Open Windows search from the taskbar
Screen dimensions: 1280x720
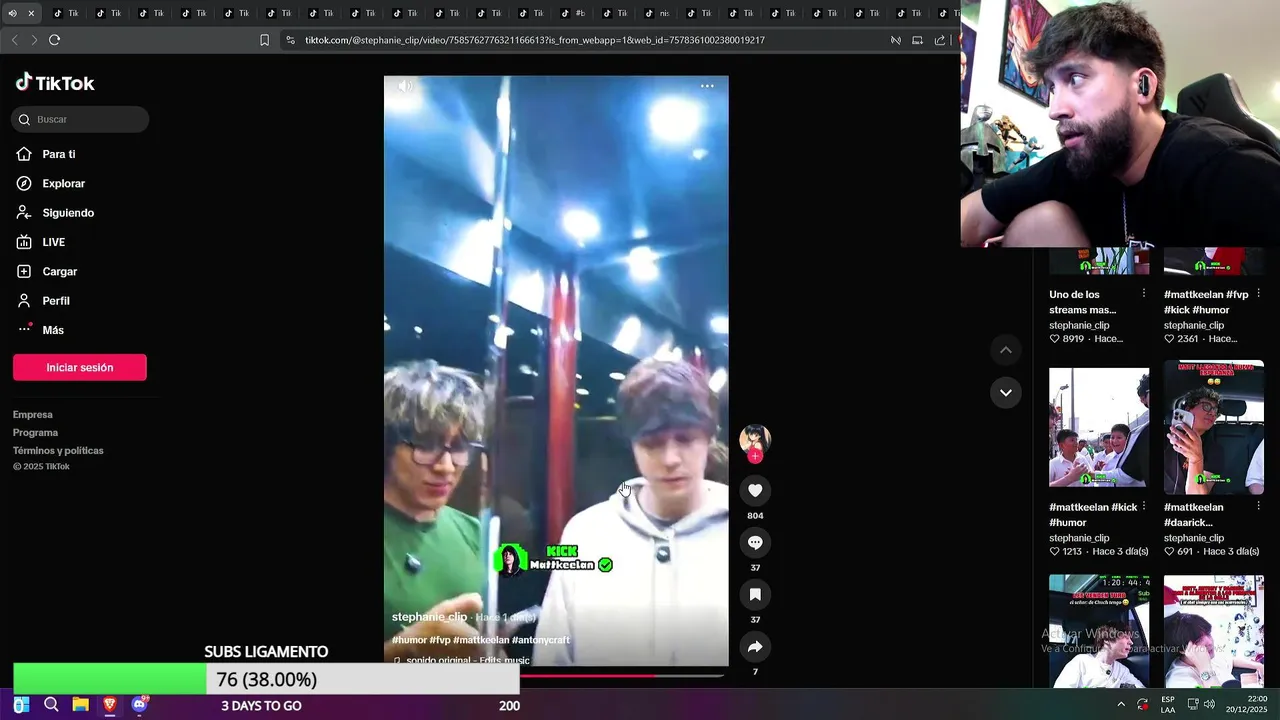click(x=51, y=705)
